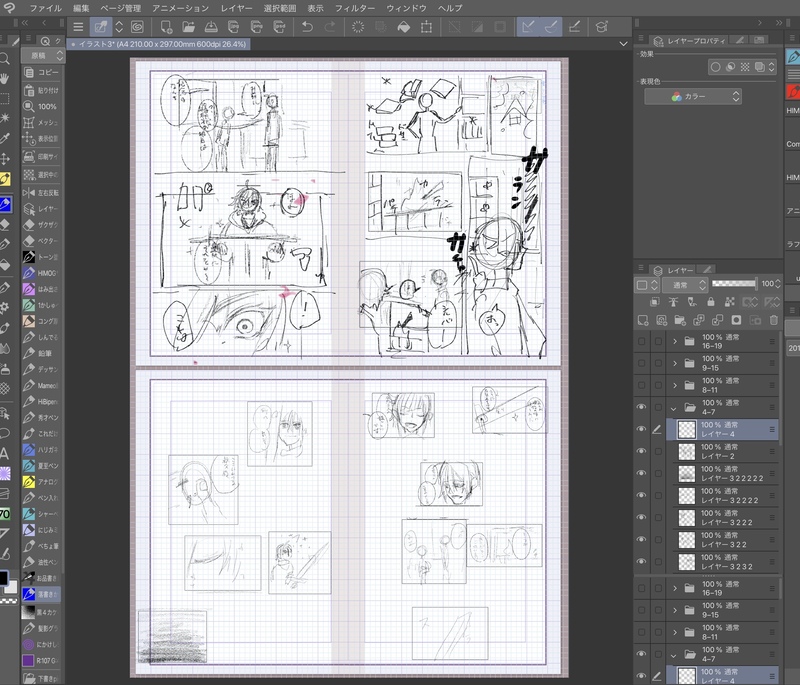Click the 左右反転 flip command
The width and height of the screenshot is (800, 685).
(x=42, y=192)
